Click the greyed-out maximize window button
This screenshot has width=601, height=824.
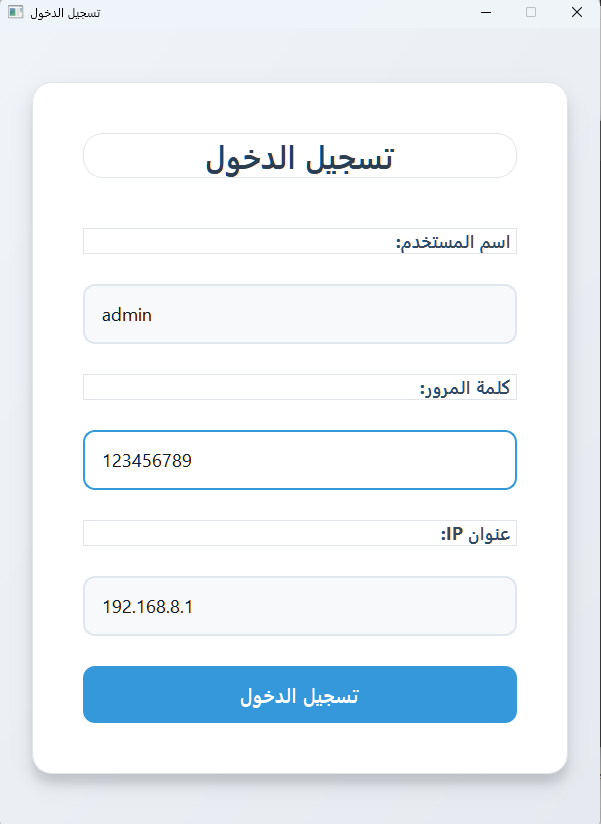pos(531,12)
